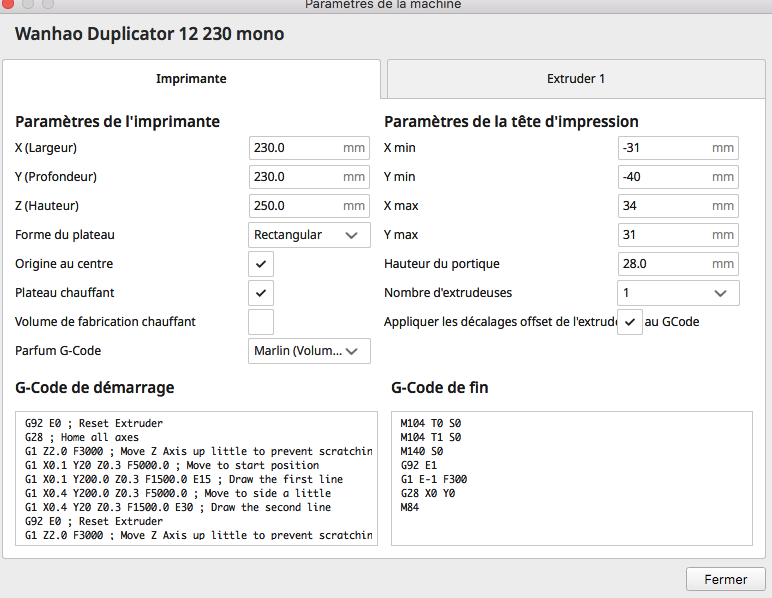Click 'Move to start position' G-code line
This screenshot has height=598, width=772.
172,465
